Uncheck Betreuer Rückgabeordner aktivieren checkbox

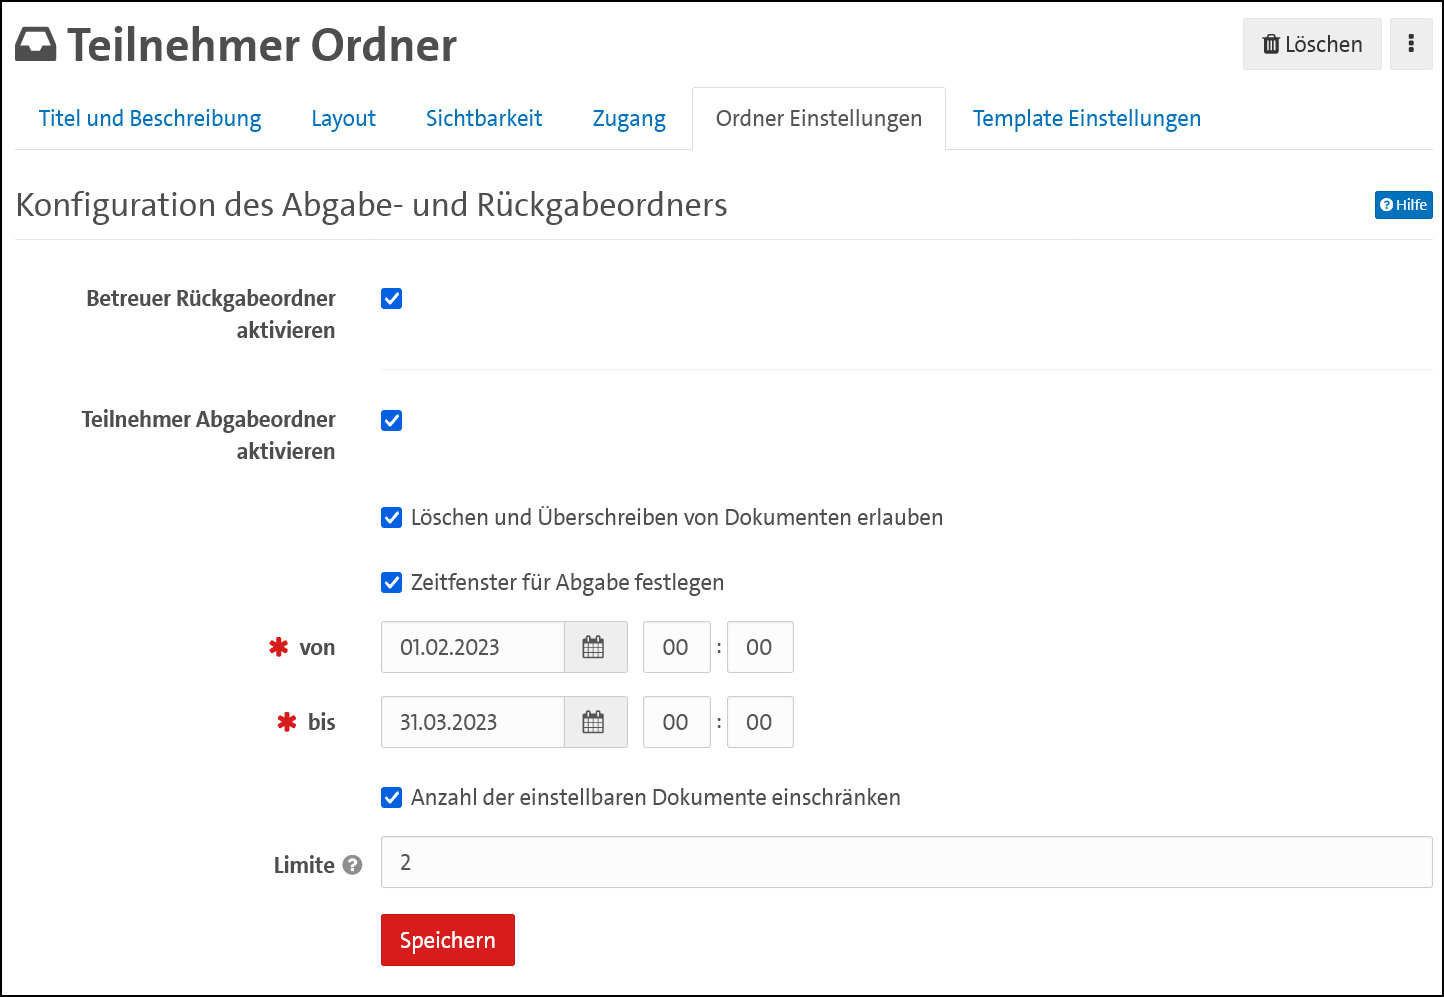click(x=392, y=299)
